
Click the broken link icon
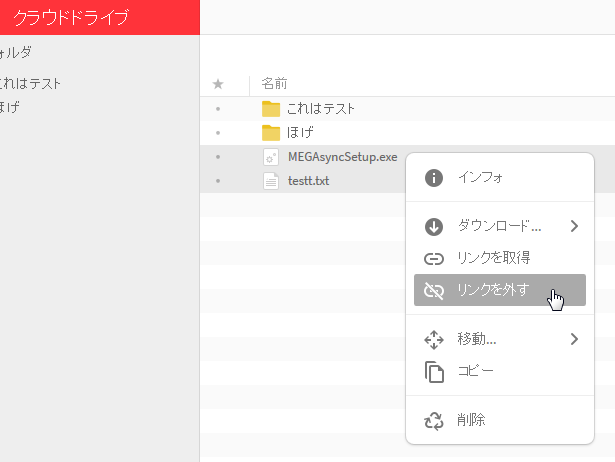pyautogui.click(x=433, y=291)
